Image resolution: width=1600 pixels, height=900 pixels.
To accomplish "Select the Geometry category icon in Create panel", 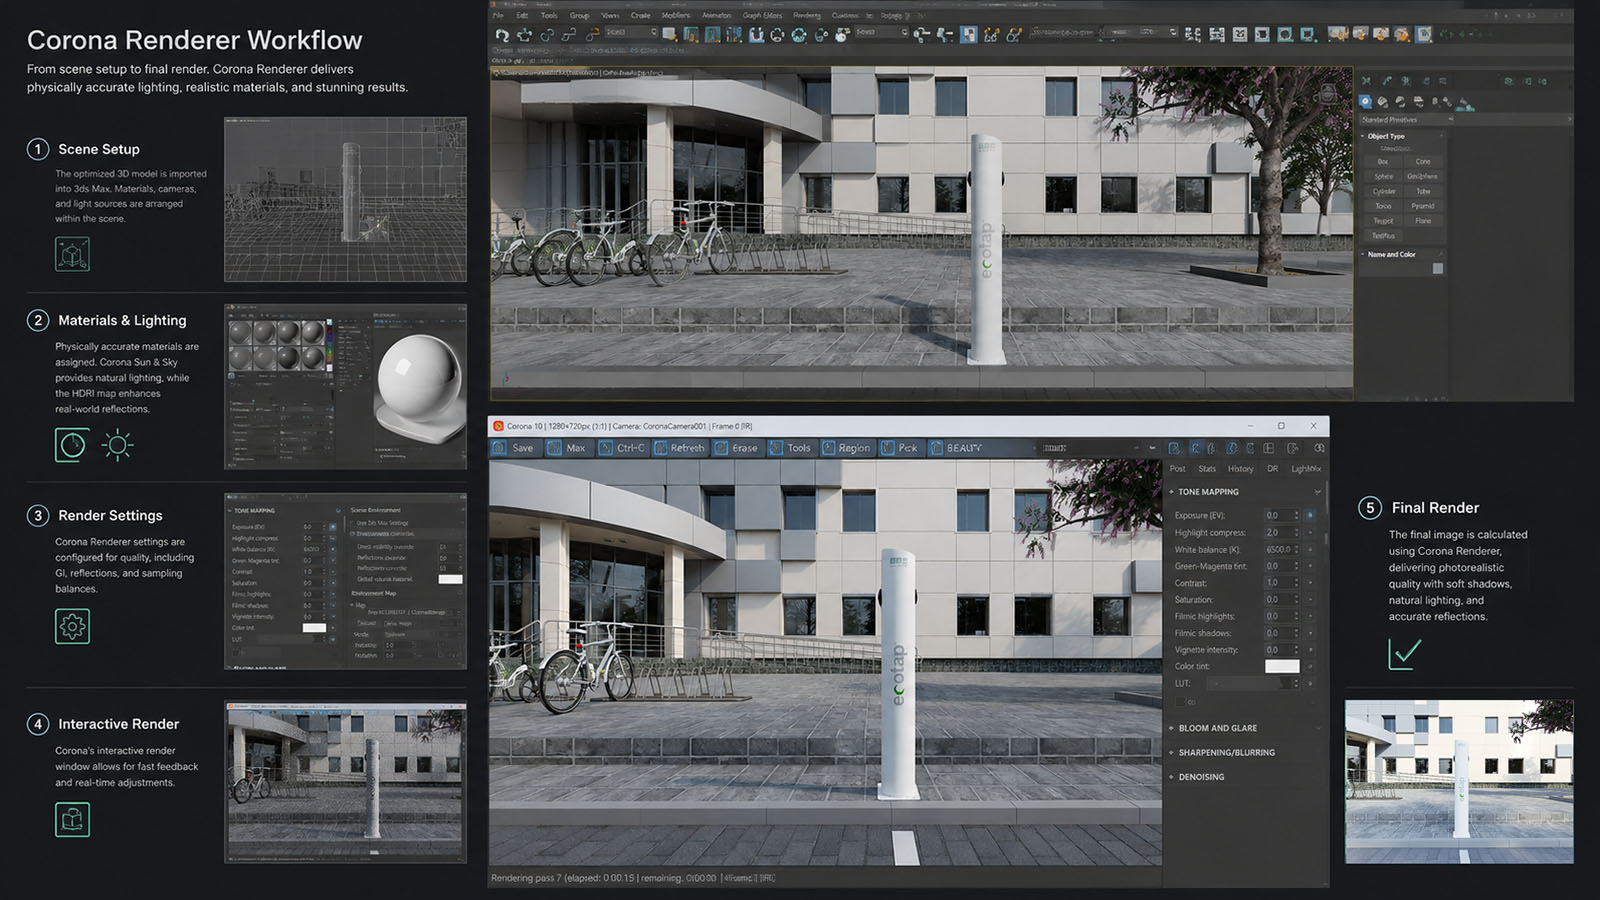I will (1366, 102).
